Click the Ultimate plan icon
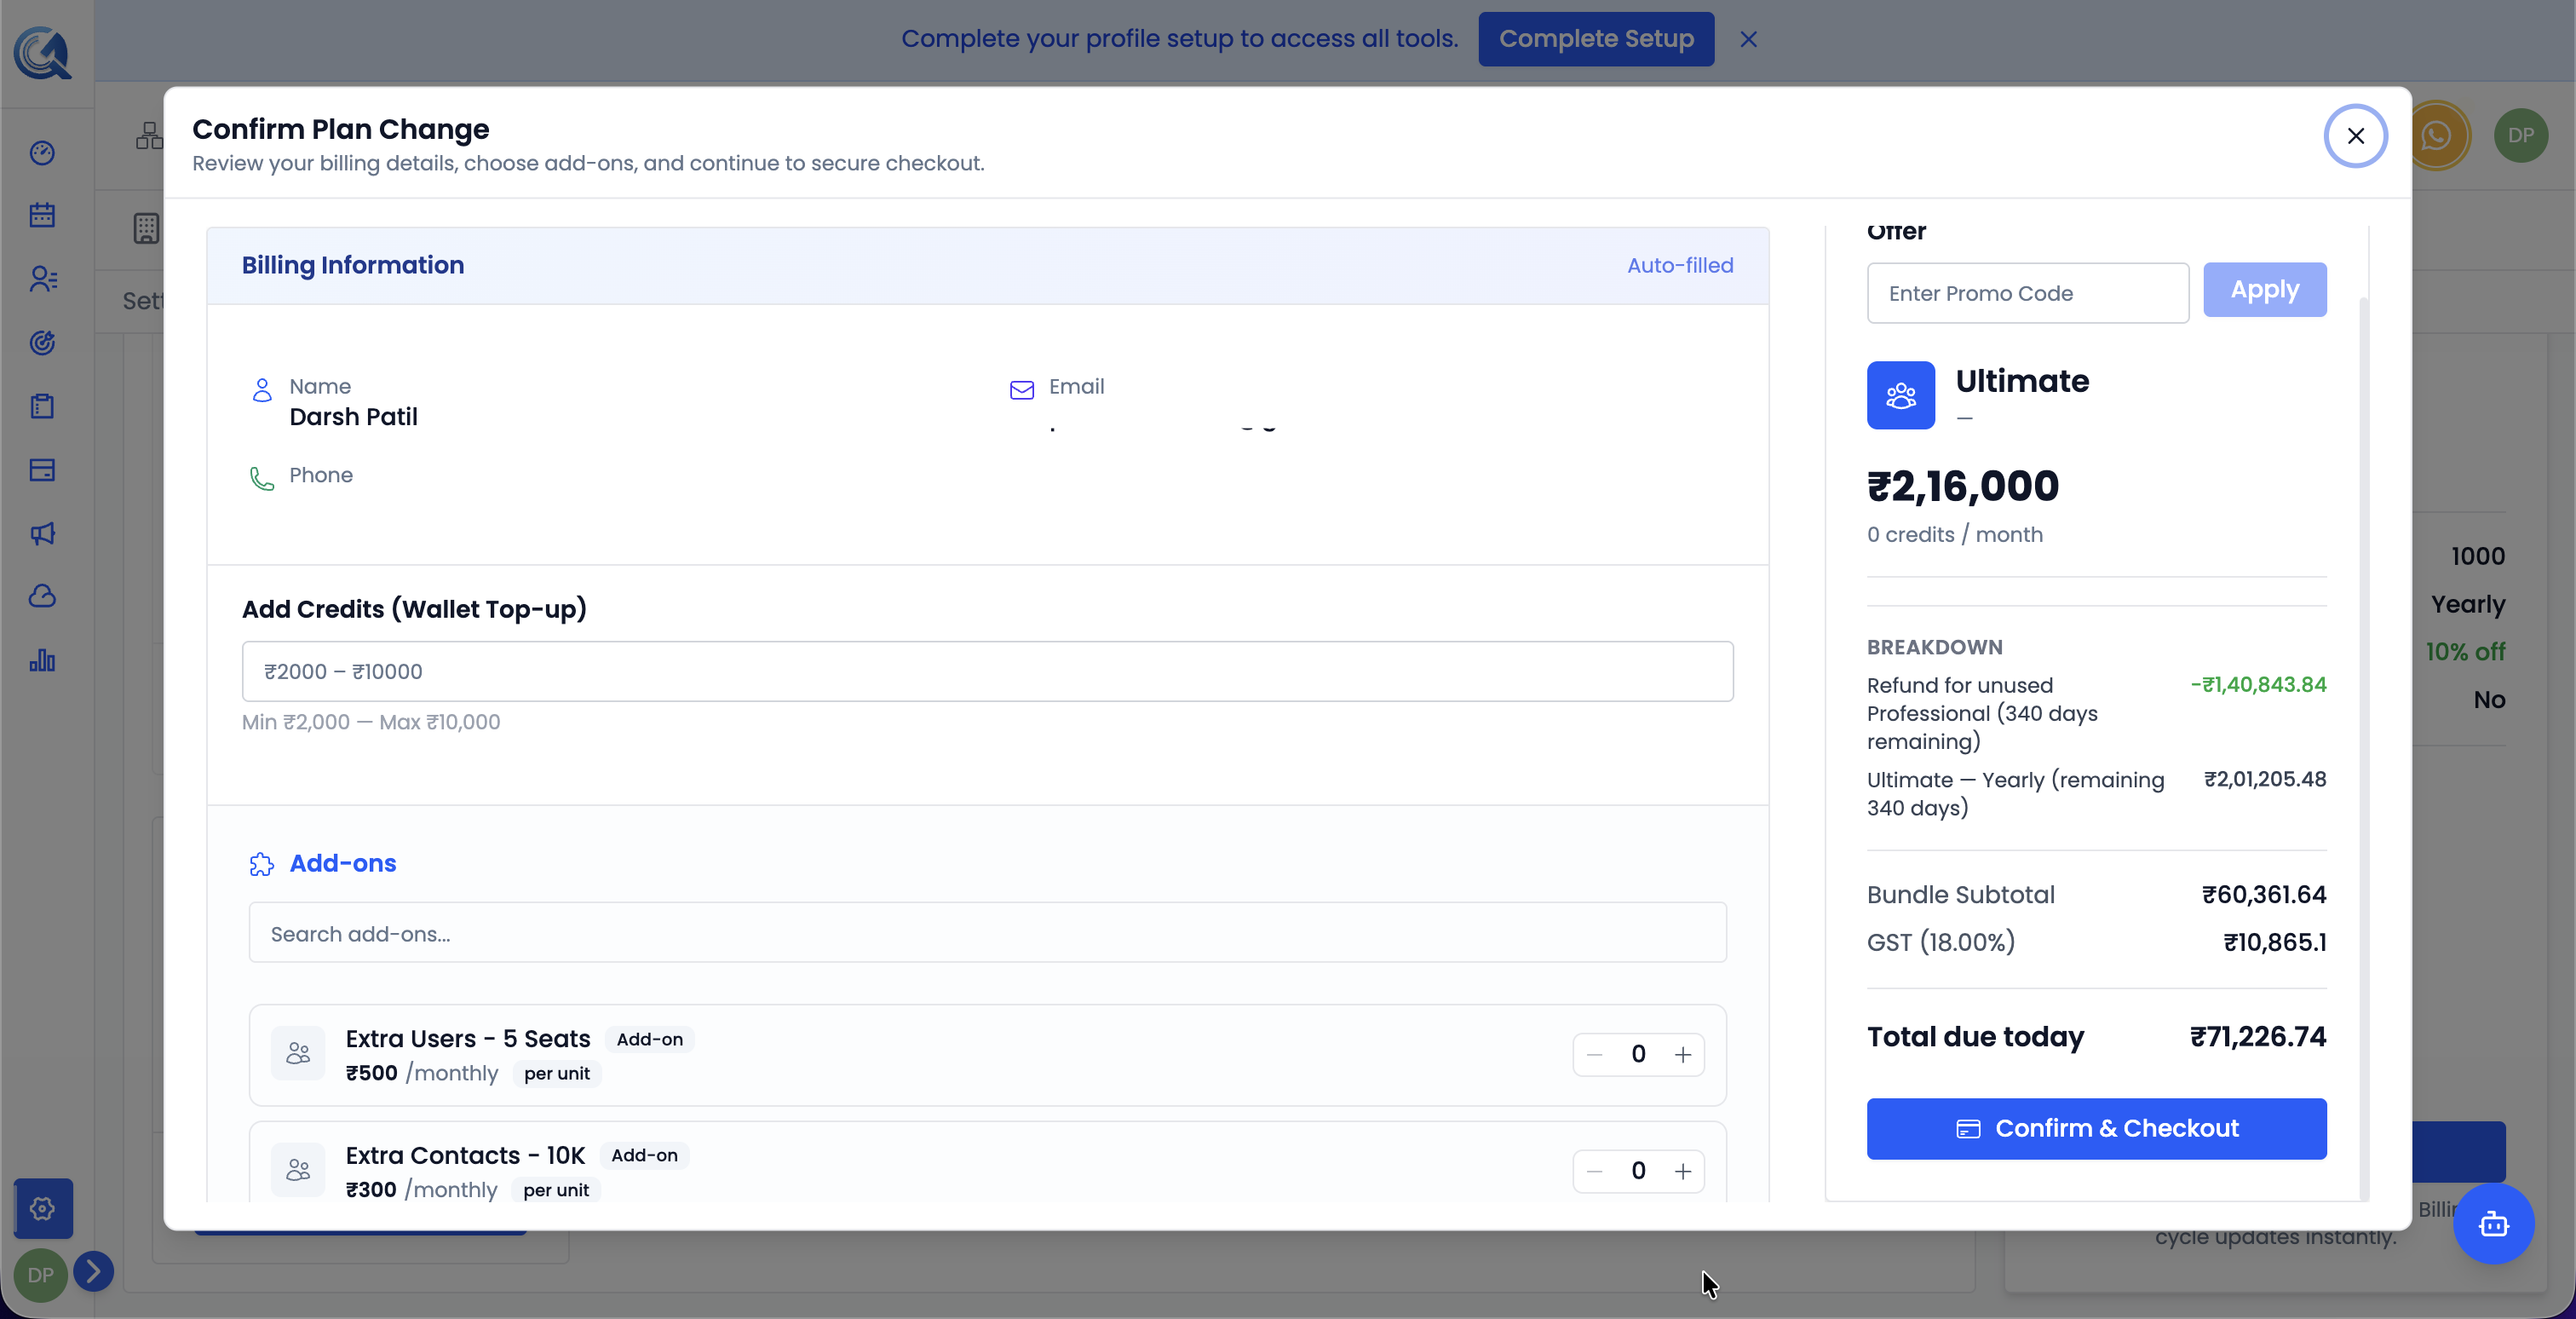This screenshot has height=1319, width=2576. point(1900,395)
